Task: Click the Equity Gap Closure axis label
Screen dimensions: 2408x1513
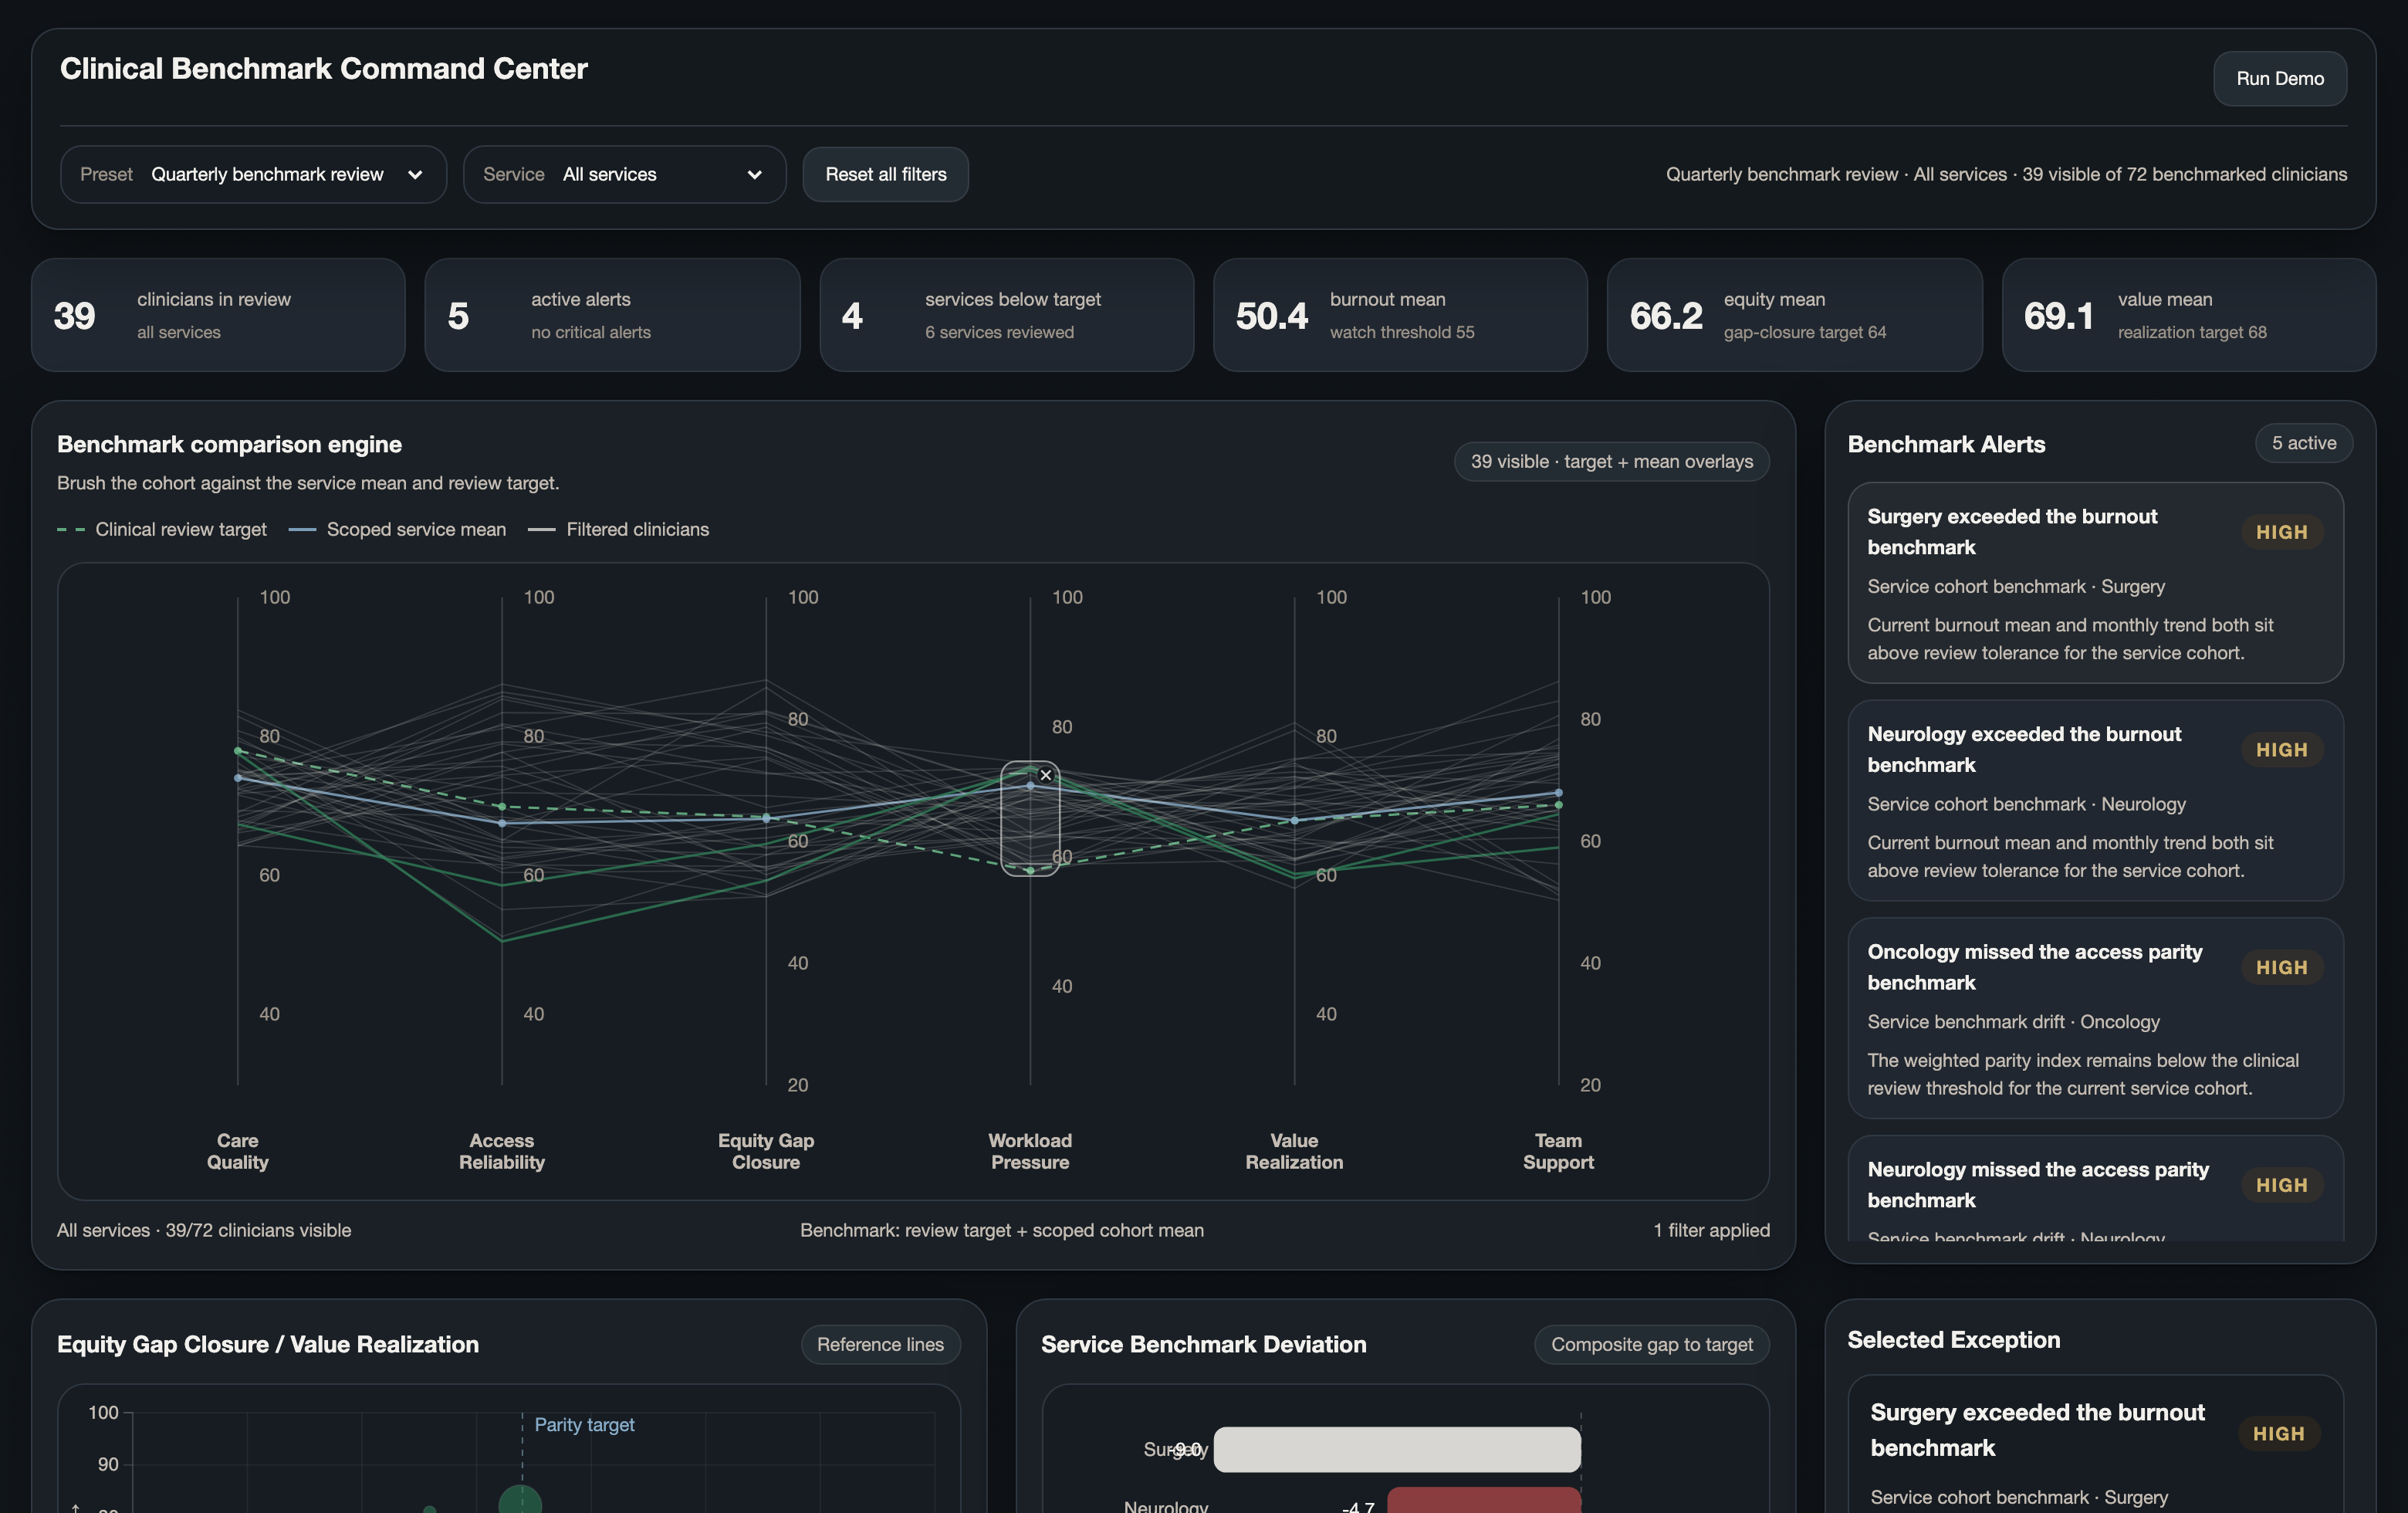Action: coord(766,1151)
